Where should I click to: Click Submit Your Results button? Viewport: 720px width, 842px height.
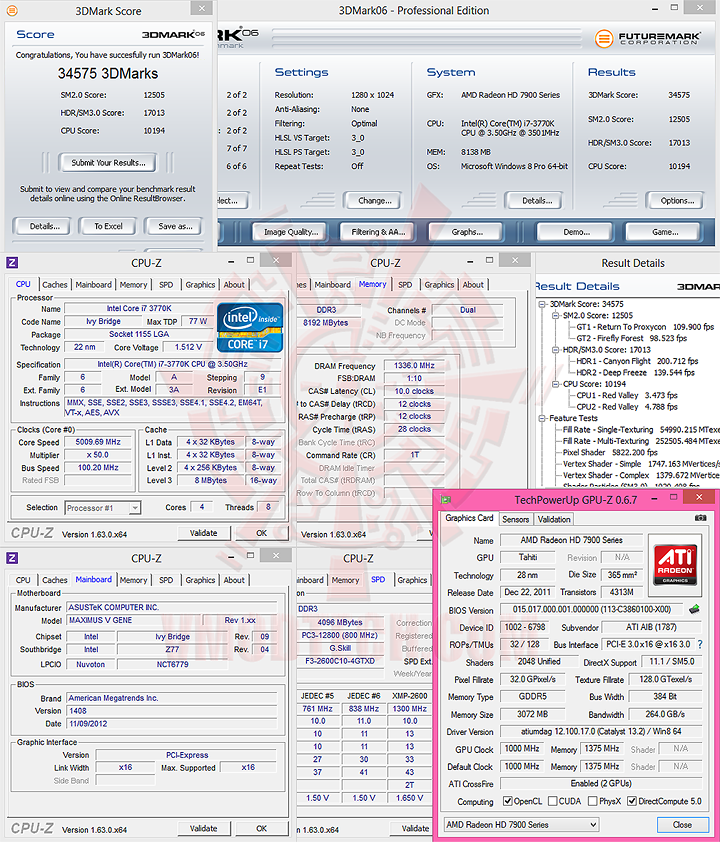click(x=108, y=163)
